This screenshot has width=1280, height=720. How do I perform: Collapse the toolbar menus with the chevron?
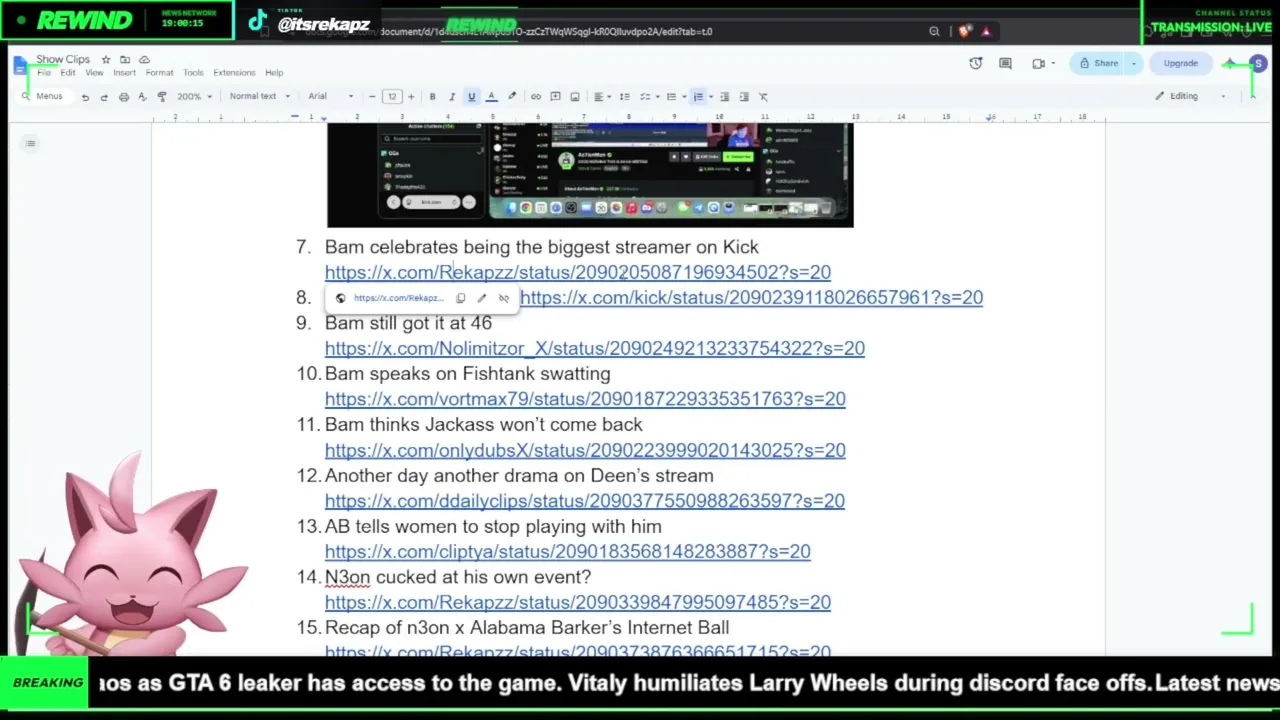(x=1252, y=96)
